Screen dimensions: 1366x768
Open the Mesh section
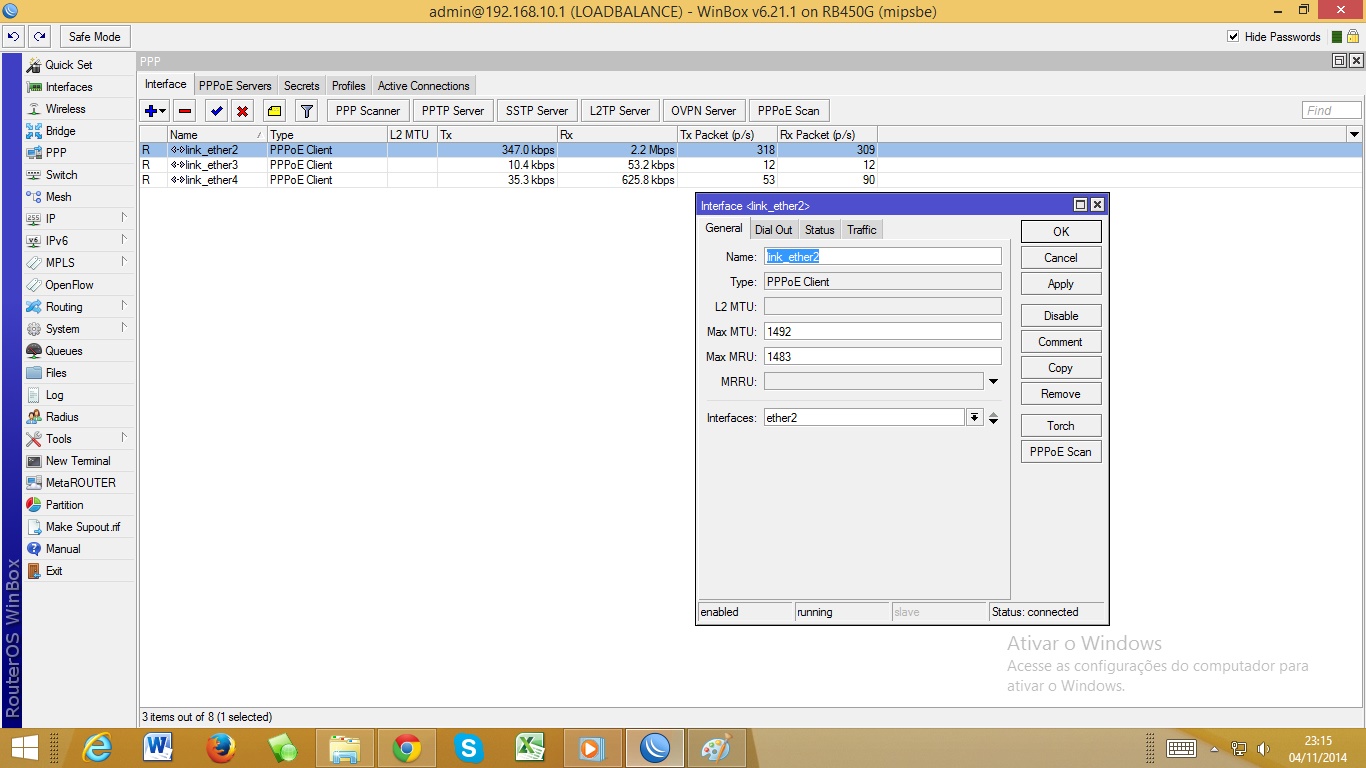(59, 197)
